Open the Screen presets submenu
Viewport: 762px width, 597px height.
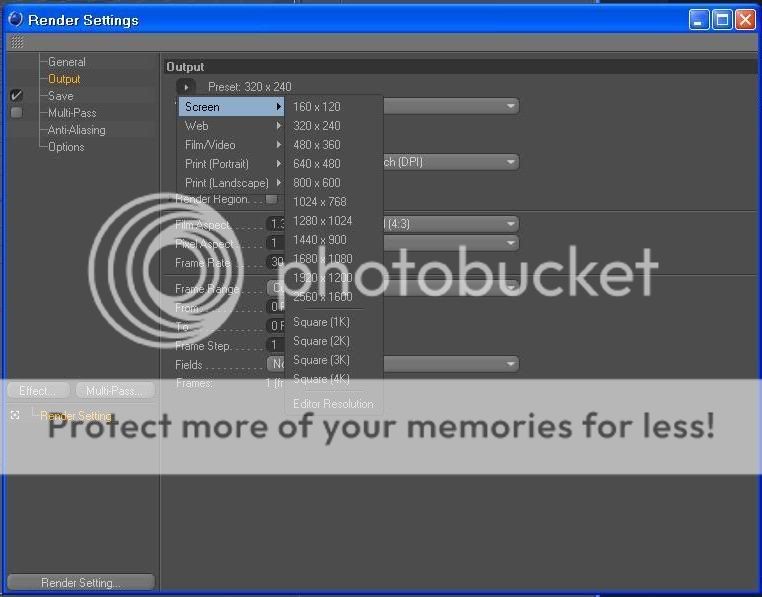231,106
